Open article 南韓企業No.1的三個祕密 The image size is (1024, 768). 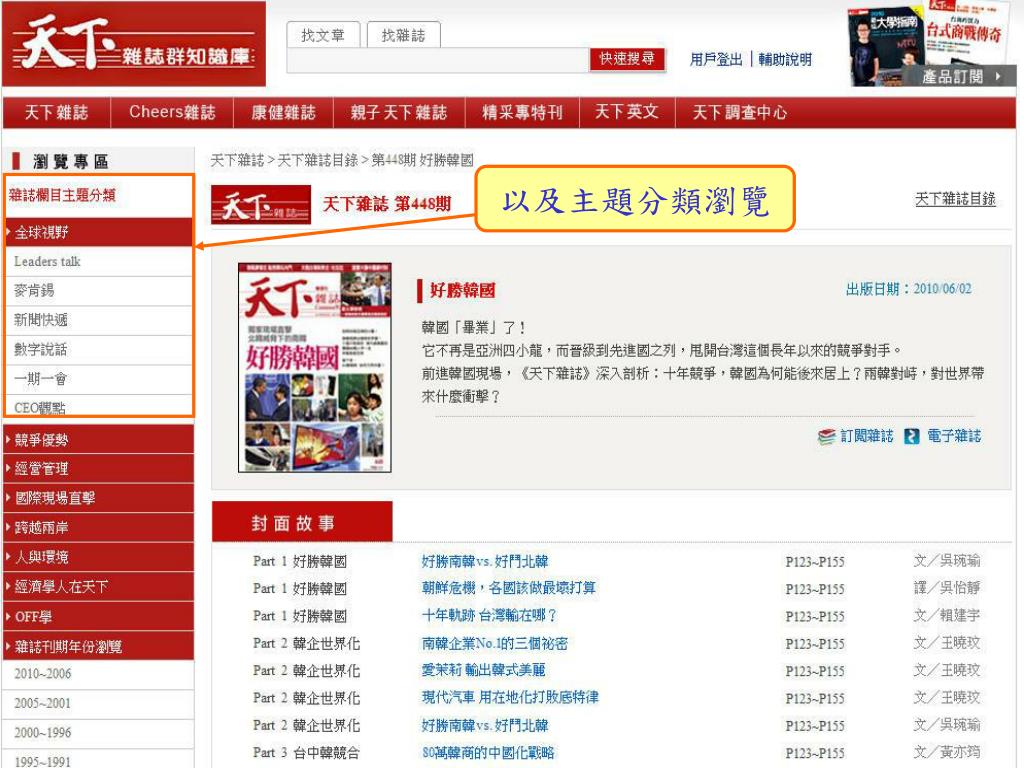coord(494,643)
